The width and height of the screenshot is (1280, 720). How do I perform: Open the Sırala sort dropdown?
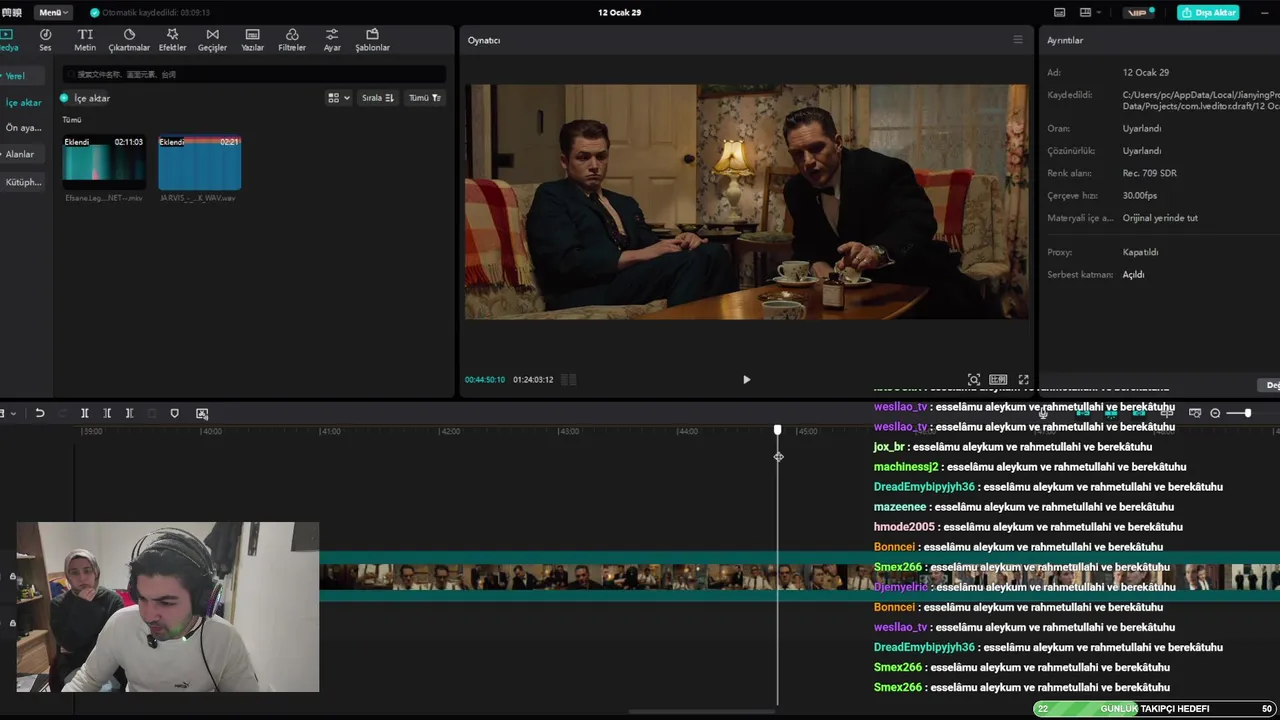pyautogui.click(x=378, y=98)
